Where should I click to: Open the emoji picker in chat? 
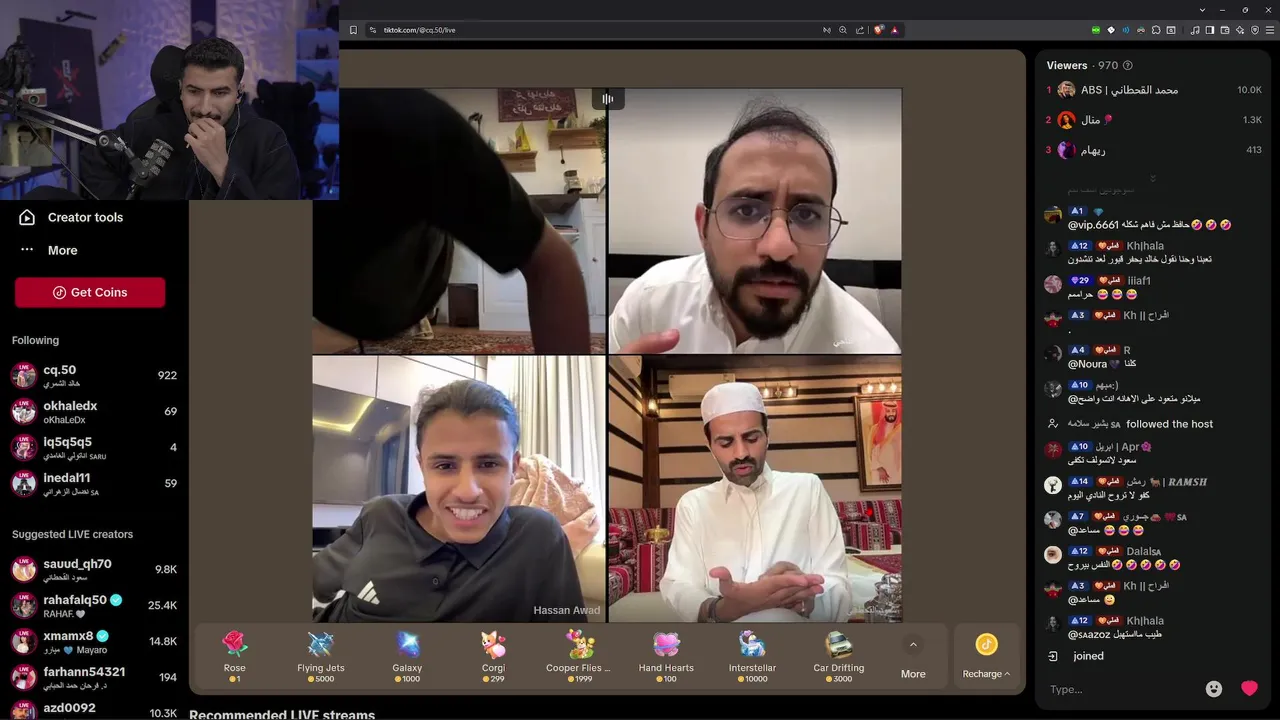pos(1214,689)
